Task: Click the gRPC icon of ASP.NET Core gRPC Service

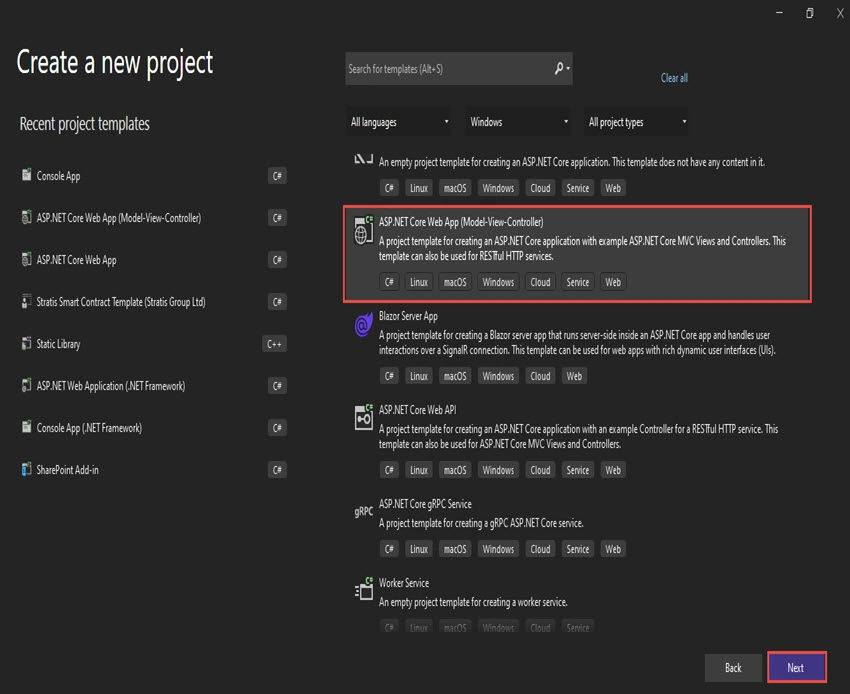Action: click(363, 511)
